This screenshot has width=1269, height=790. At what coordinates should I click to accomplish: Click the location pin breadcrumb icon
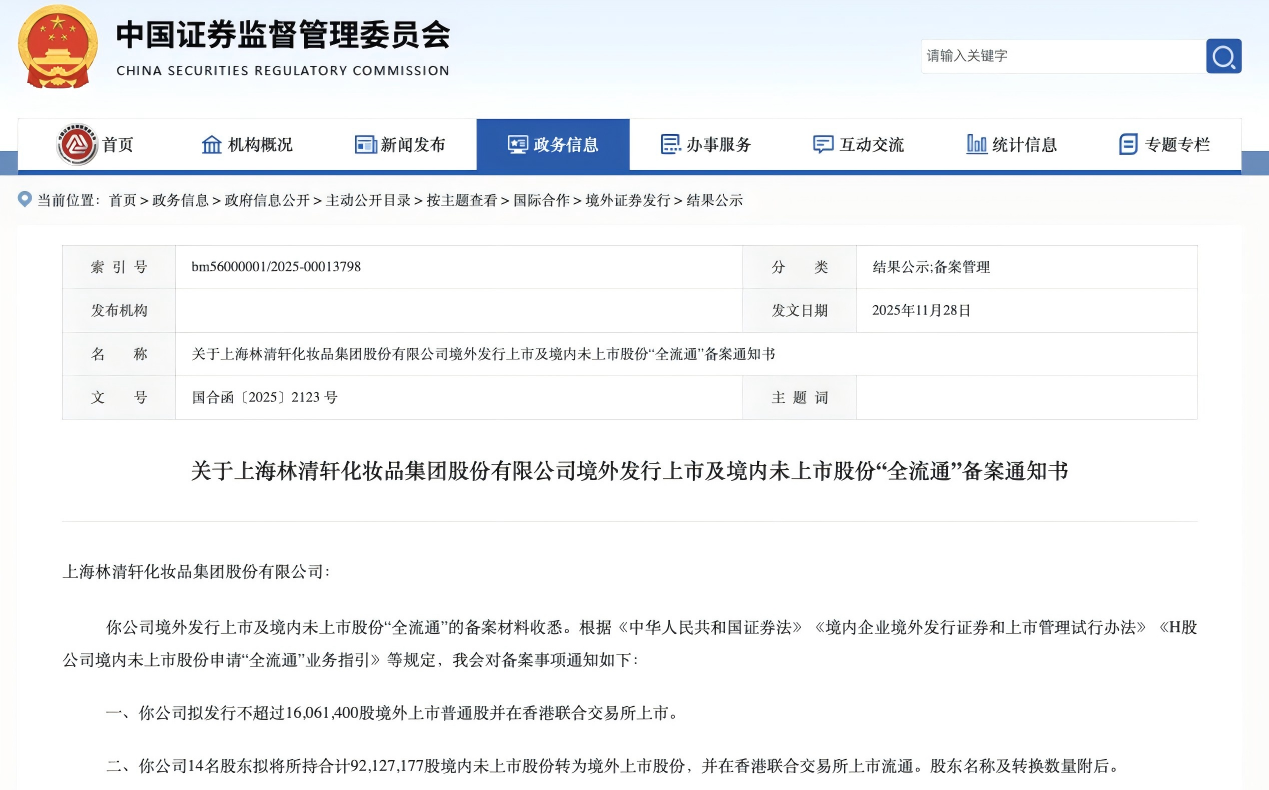(x=25, y=200)
